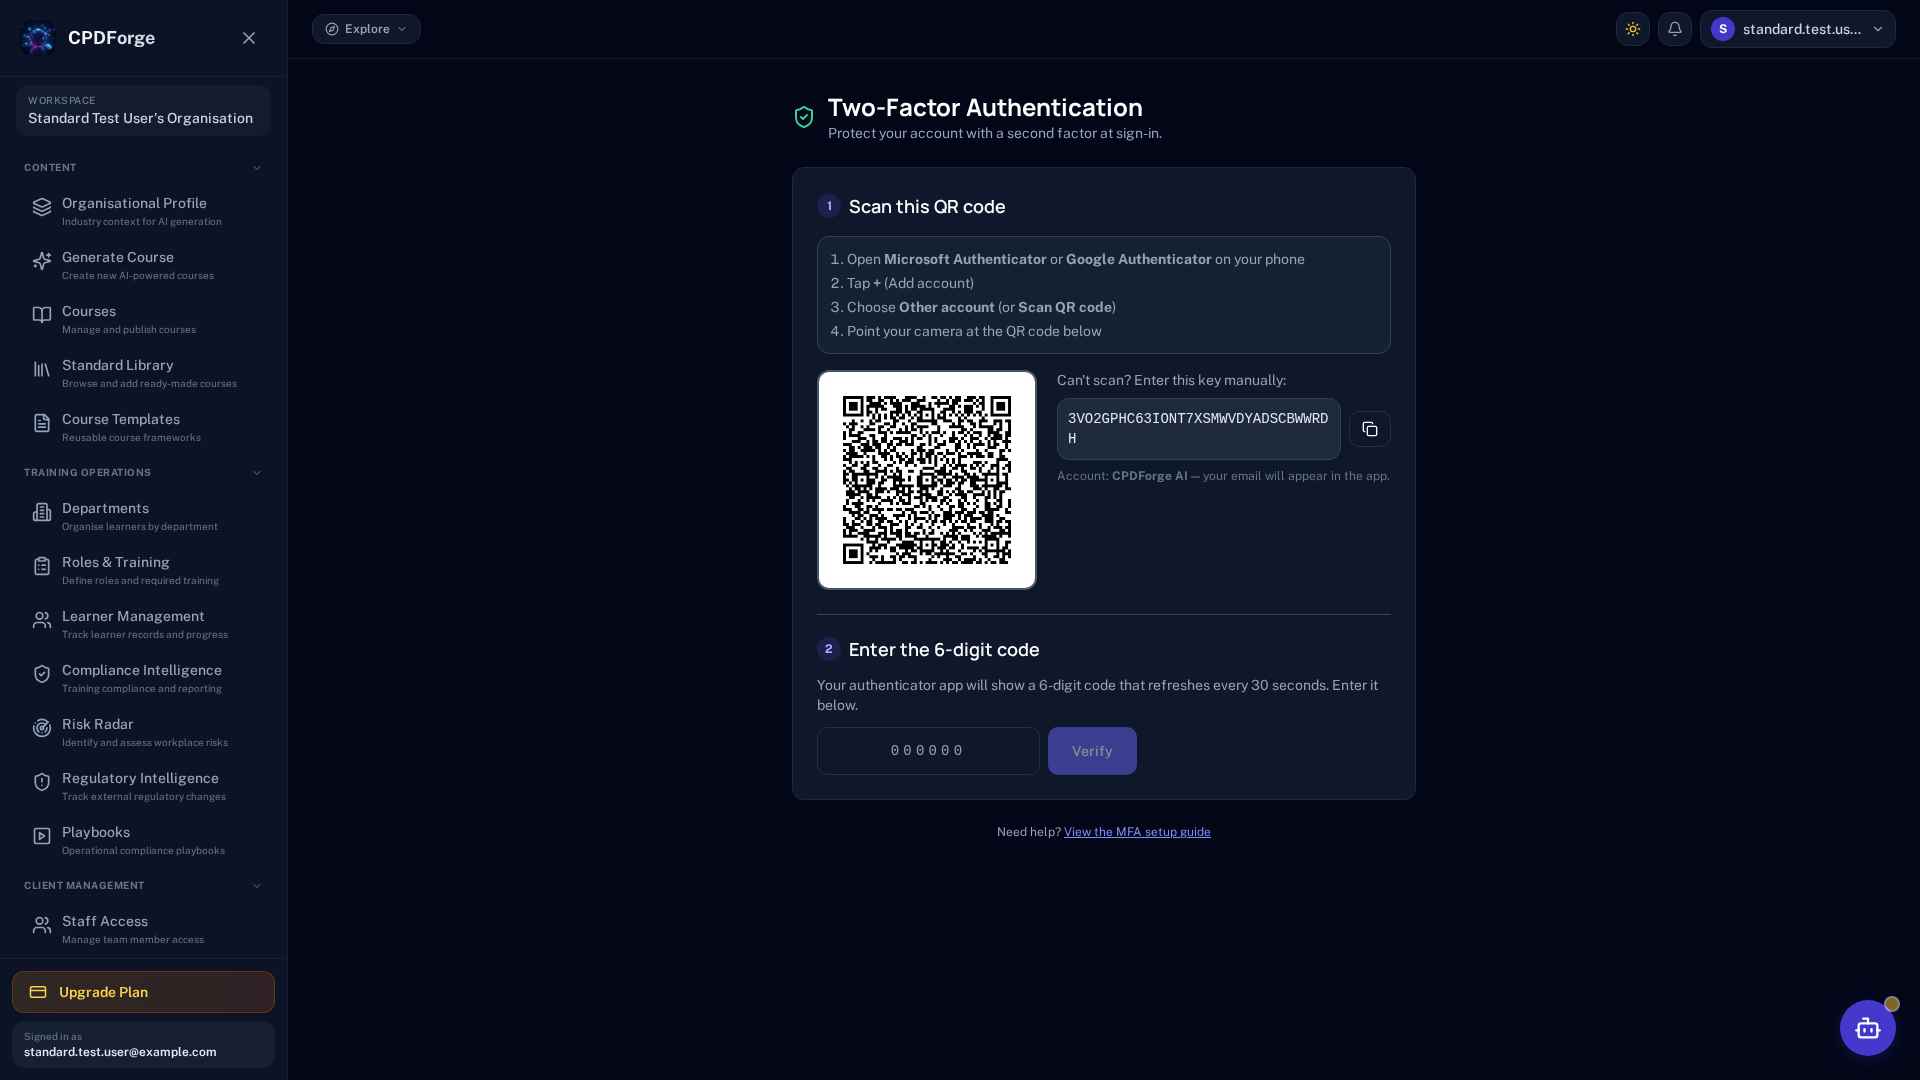Open Risk Radar
This screenshot has width=1920, height=1080.
pyautogui.click(x=143, y=732)
